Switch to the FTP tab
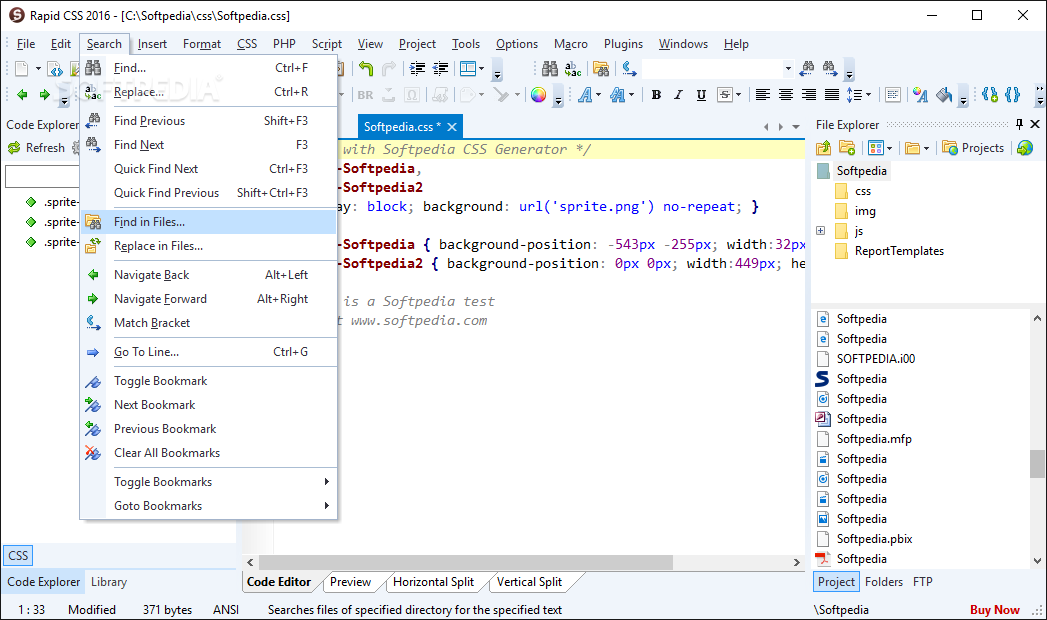1047x620 pixels. click(x=923, y=582)
